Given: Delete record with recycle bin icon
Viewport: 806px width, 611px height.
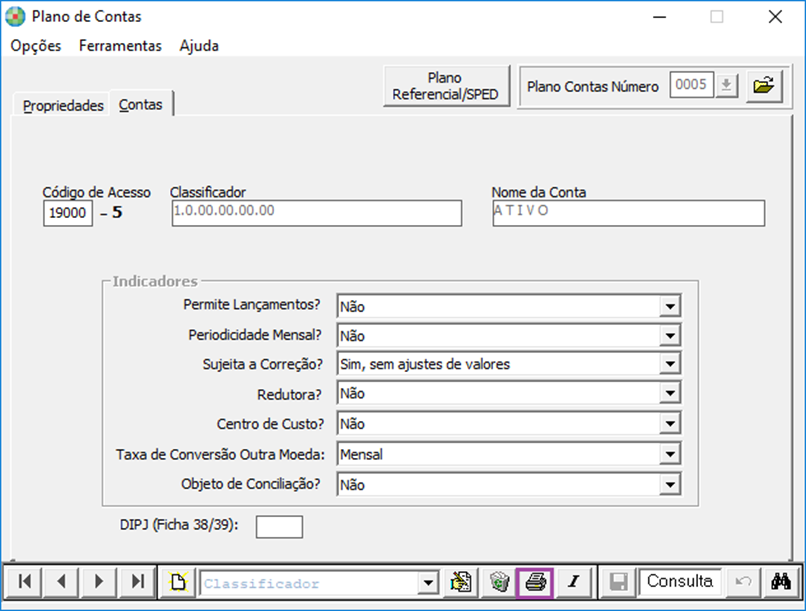Looking at the screenshot, I should tap(499, 582).
